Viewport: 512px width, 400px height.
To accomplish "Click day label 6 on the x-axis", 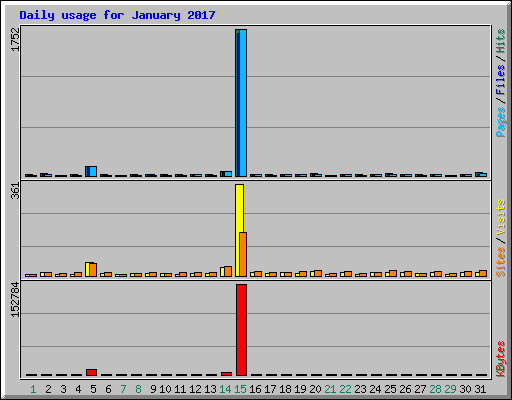I will coord(108,389).
